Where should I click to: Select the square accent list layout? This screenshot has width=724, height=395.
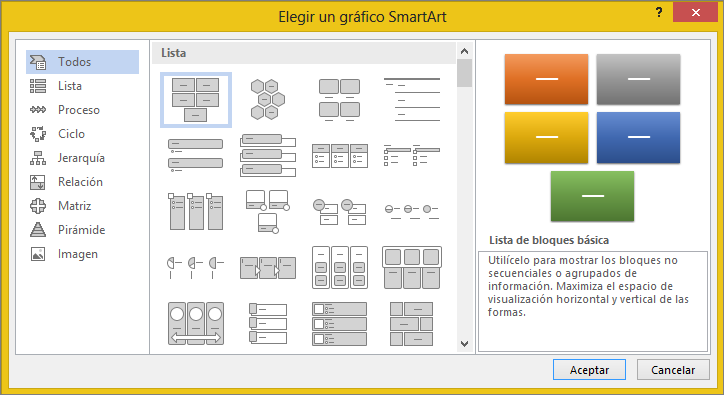coord(412,156)
